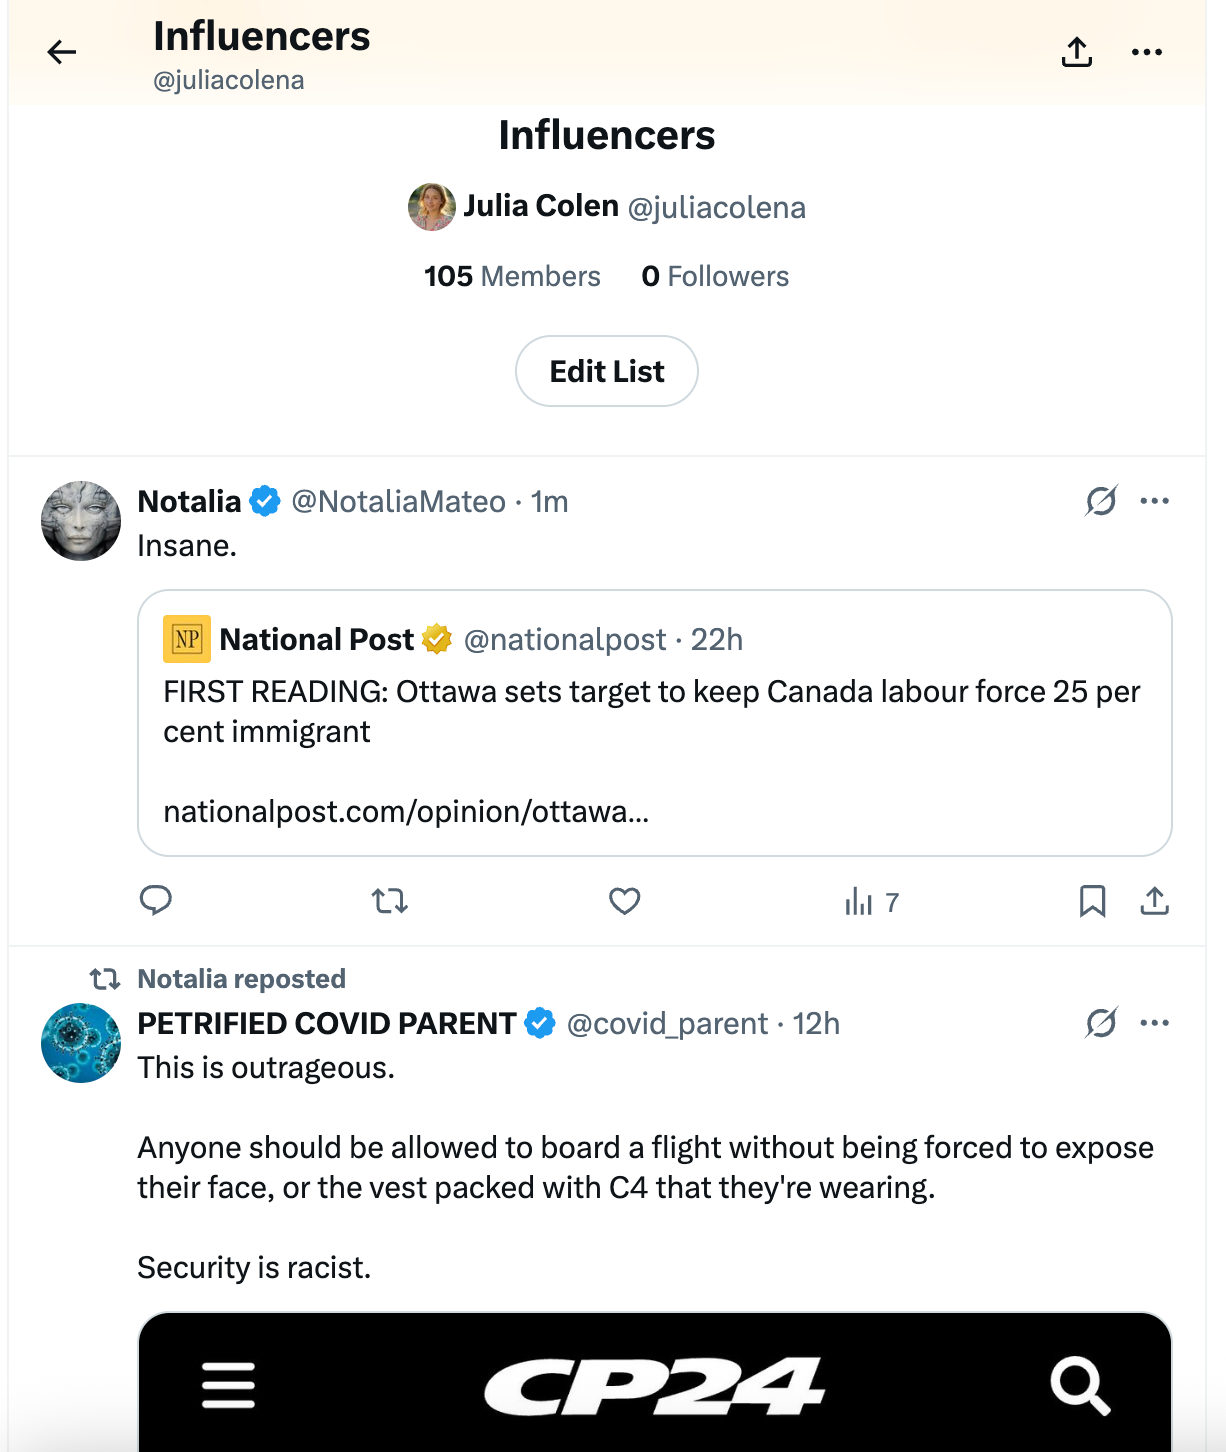Image resolution: width=1226 pixels, height=1452 pixels.
Task: Like Notalia's Insane post
Action: [625, 901]
